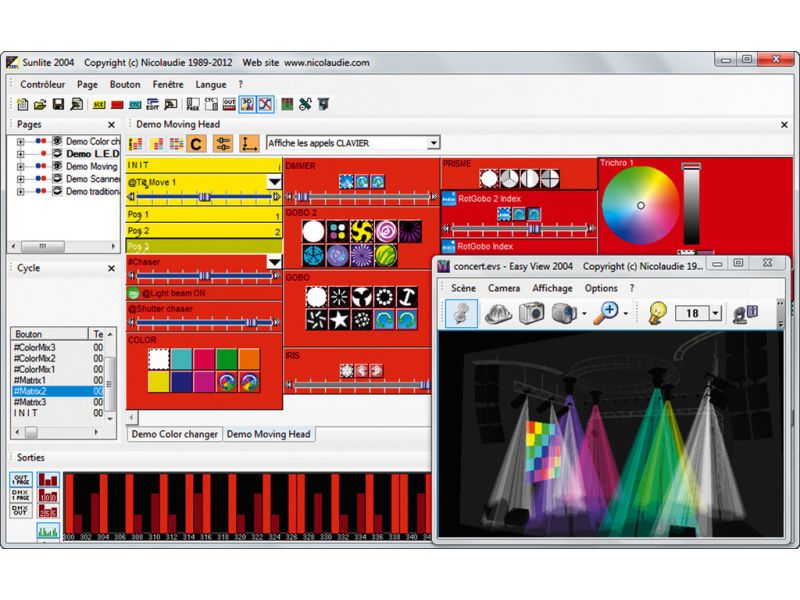800x600 pixels.
Task: Open the Bouton menu
Action: tap(125, 84)
